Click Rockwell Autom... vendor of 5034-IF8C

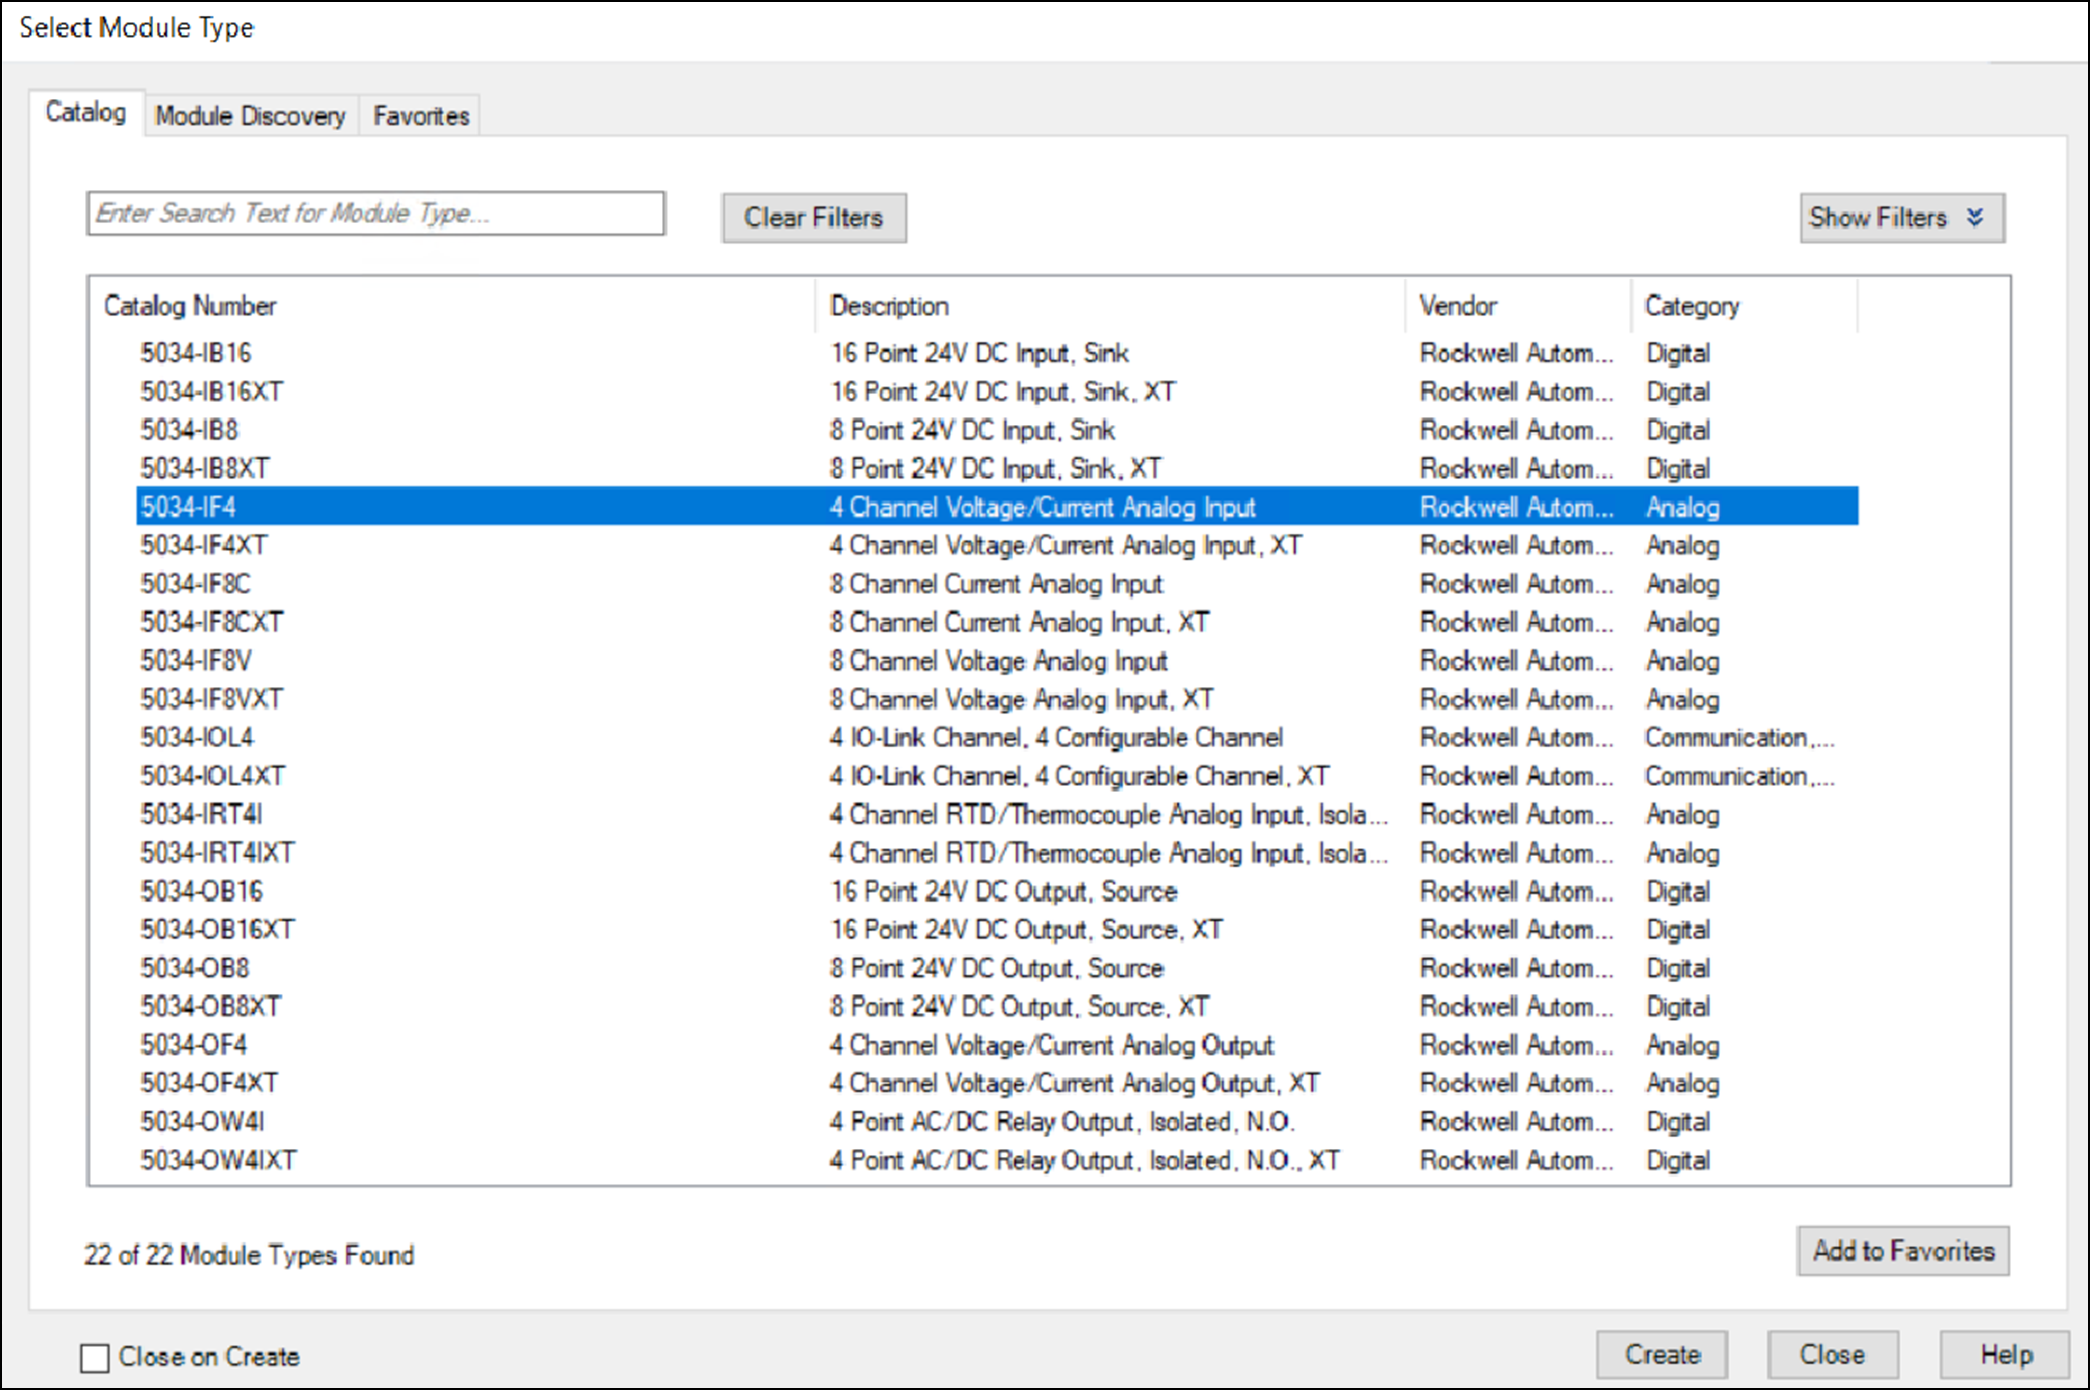1516,584
